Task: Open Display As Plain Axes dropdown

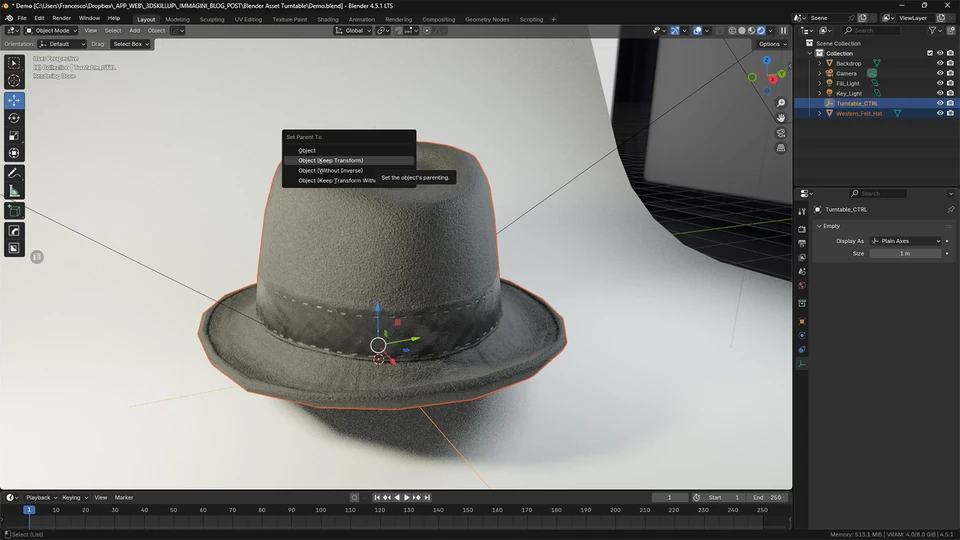Action: tap(906, 241)
